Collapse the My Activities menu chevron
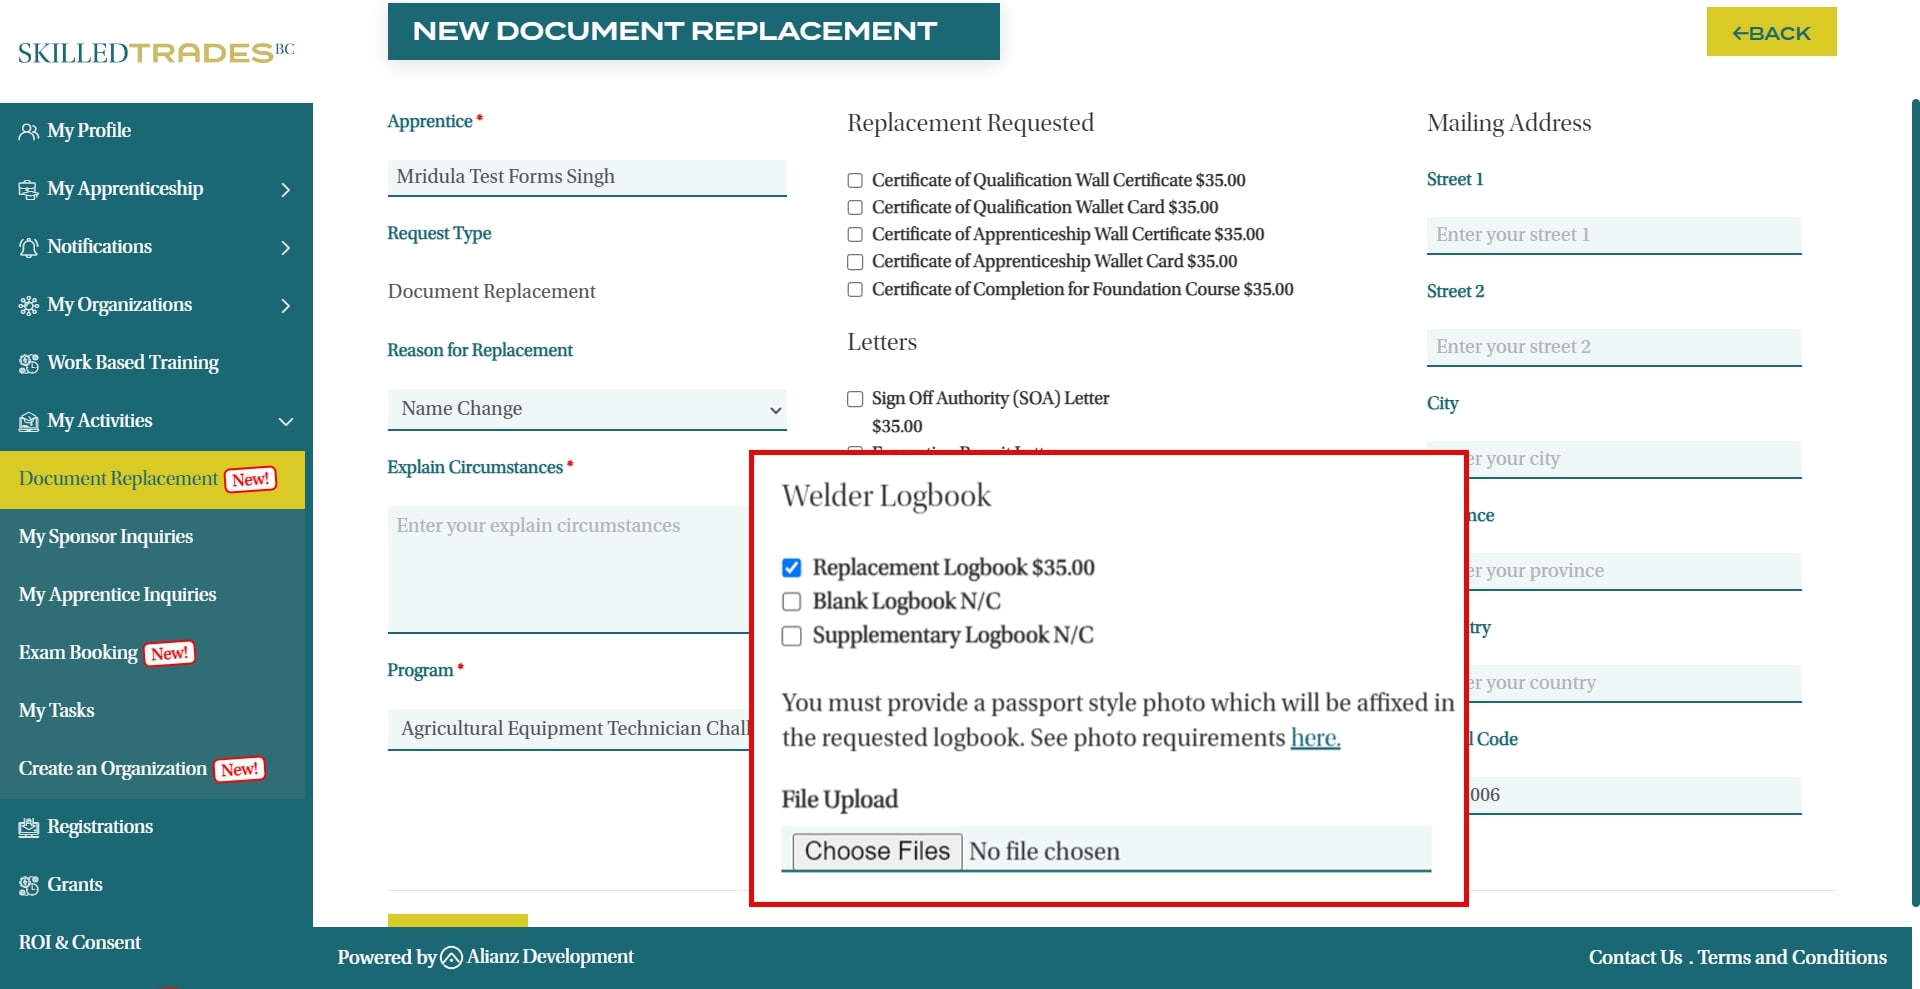Screen dimensions: 1920x989 point(286,422)
